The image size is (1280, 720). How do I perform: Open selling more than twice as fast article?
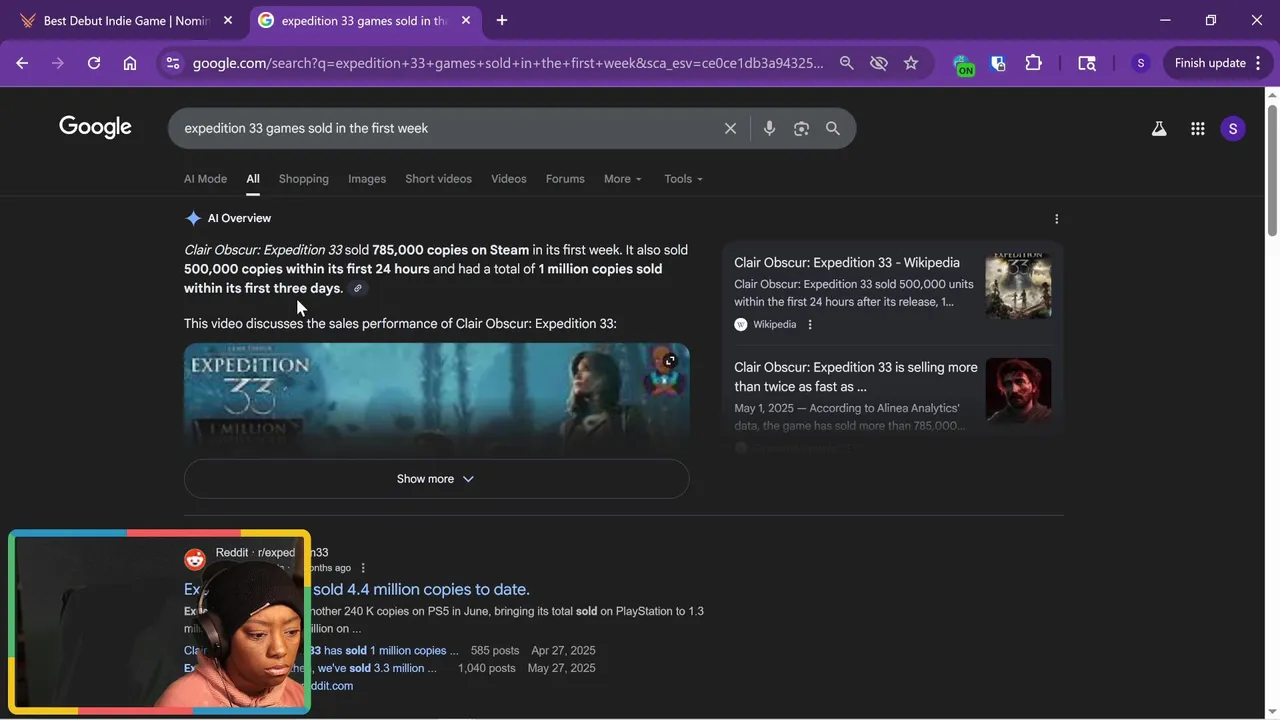coord(856,377)
